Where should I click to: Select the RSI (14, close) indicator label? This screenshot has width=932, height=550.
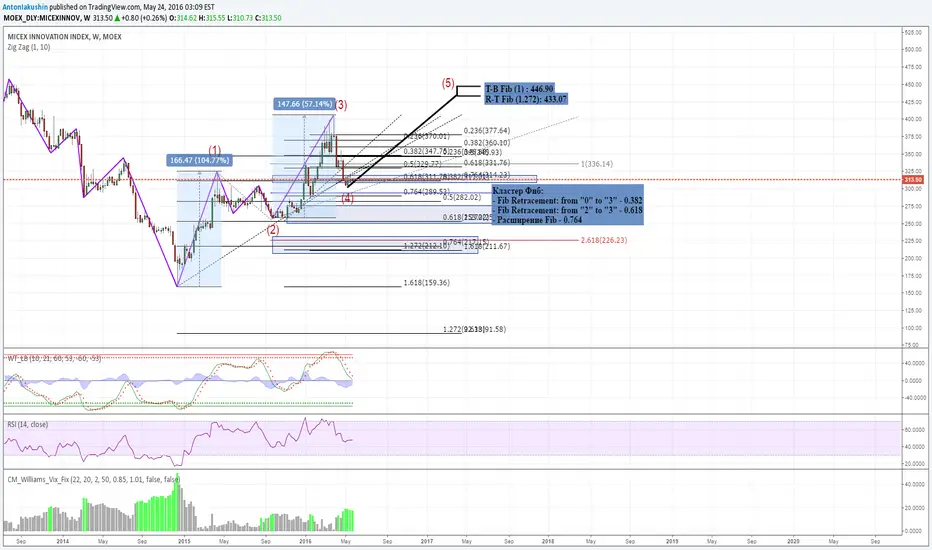click(x=27, y=425)
